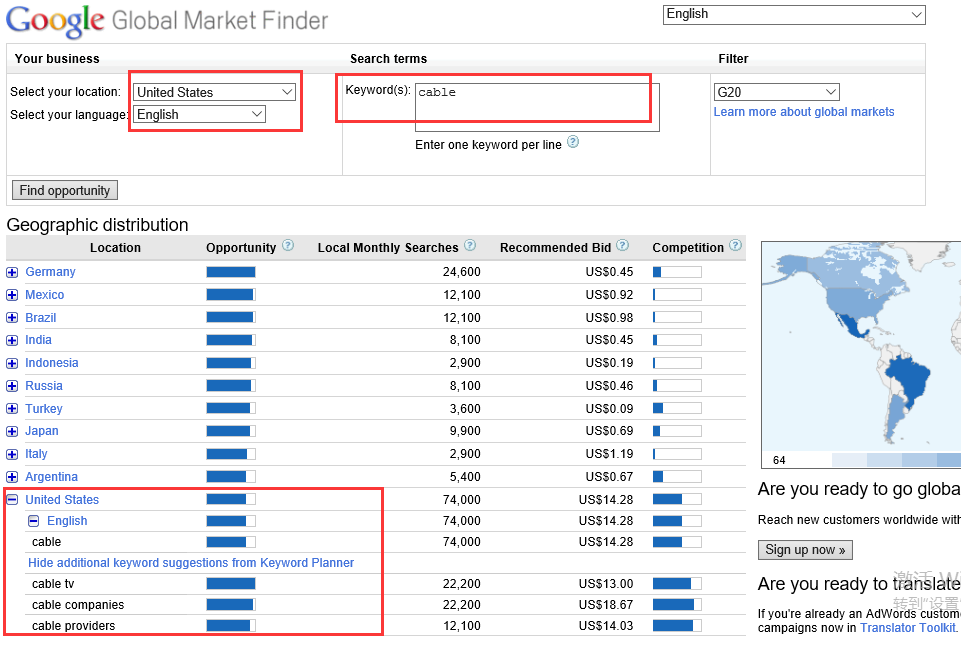Screen dimensions: 966x646
Task: Click the Competition column header
Action: [688, 248]
